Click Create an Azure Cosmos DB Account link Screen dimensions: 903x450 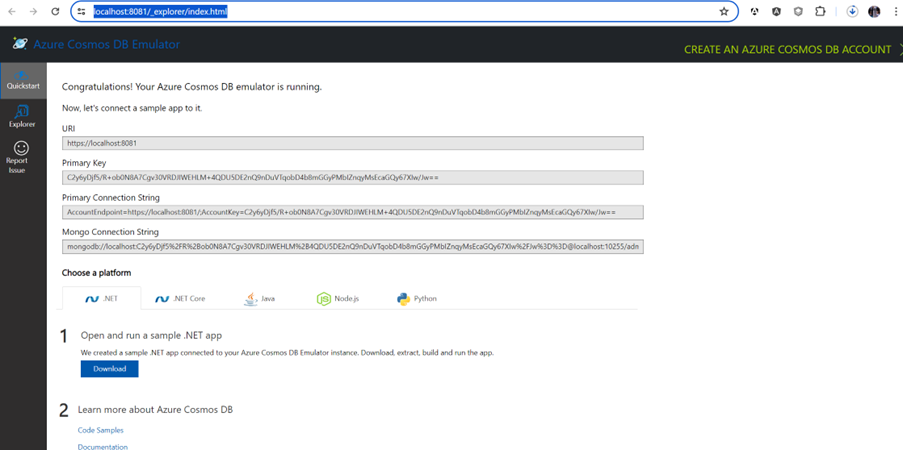(787, 49)
